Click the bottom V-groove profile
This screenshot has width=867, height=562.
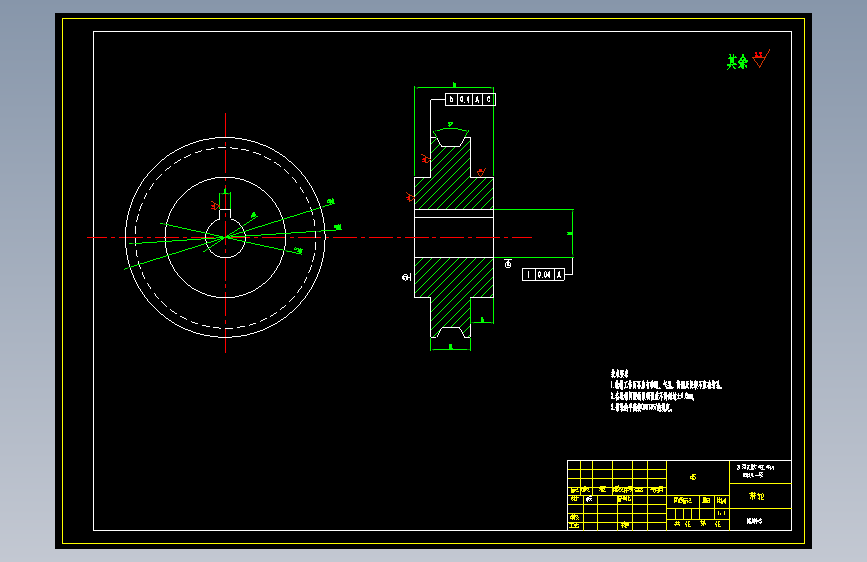pyautogui.click(x=451, y=332)
